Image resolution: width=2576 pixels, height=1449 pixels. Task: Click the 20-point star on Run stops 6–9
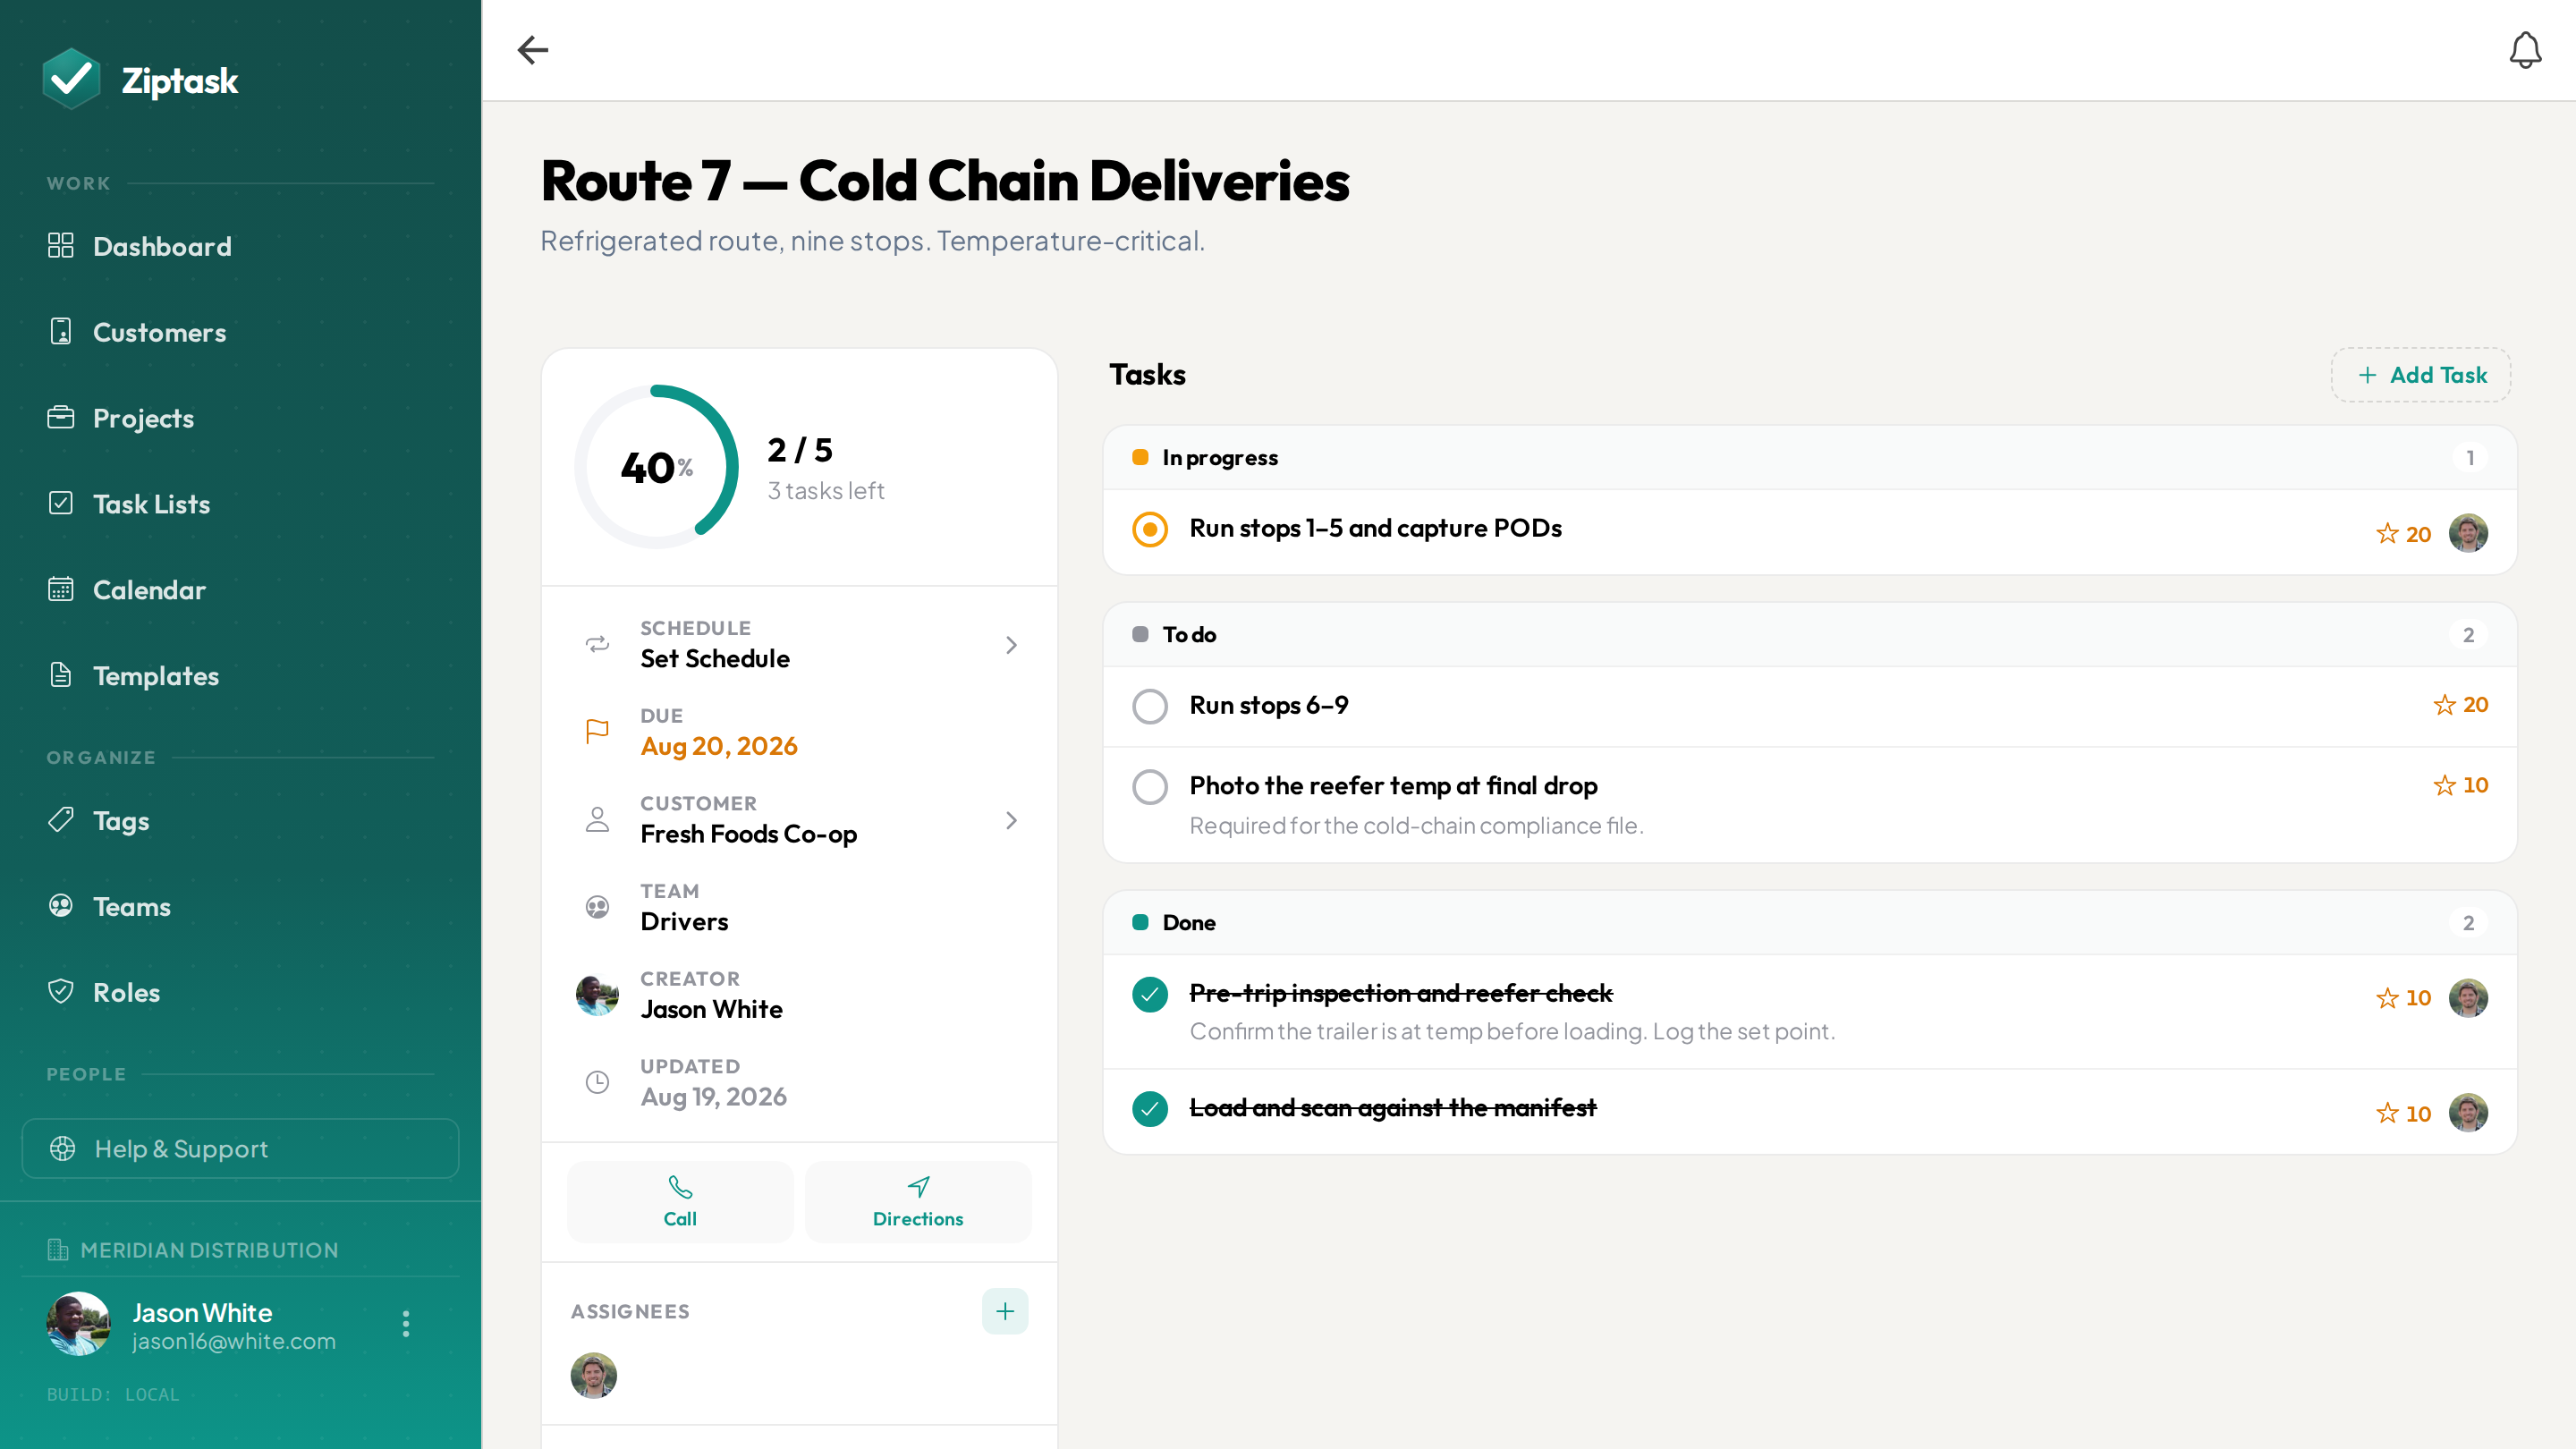[2460, 704]
